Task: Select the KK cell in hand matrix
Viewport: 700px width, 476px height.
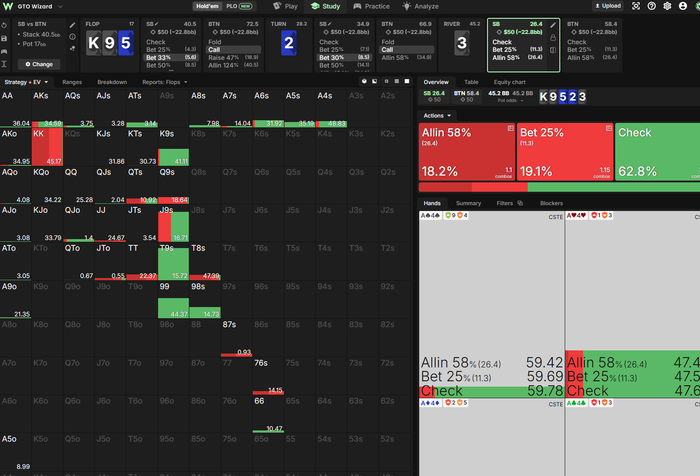Action: (47, 147)
